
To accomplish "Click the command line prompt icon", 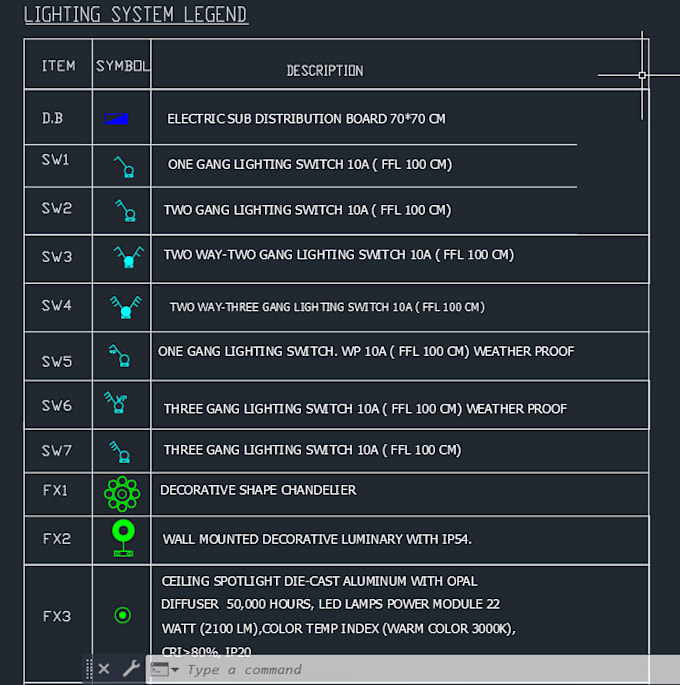I will pos(159,669).
